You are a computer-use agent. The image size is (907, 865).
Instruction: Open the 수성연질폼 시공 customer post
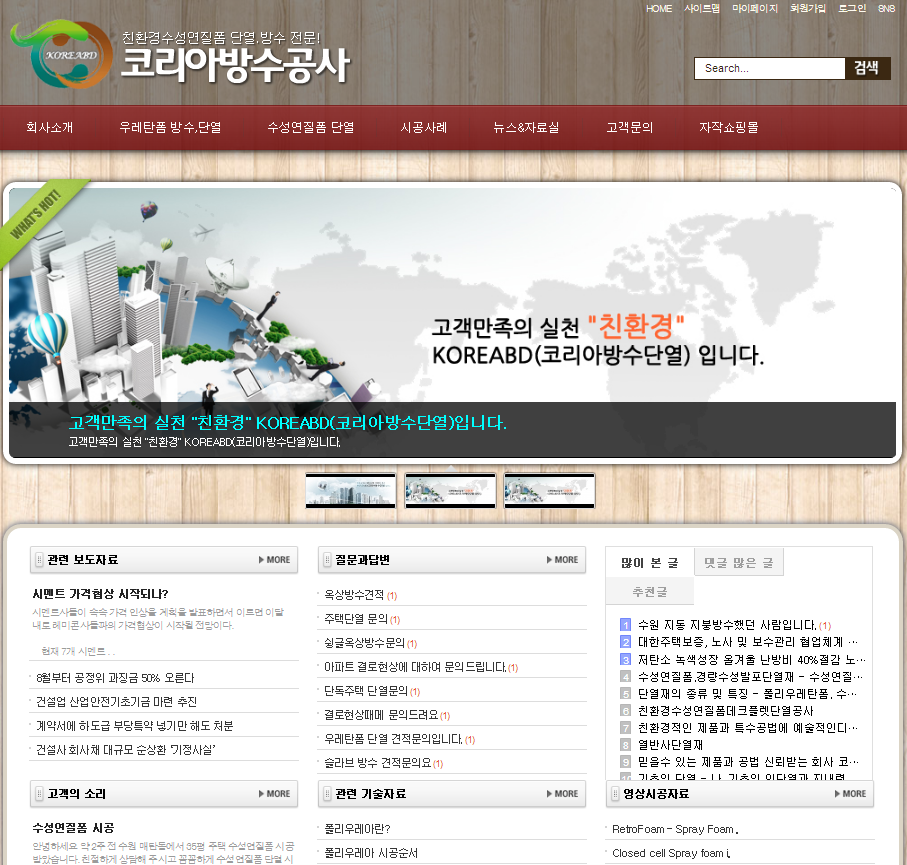tap(73, 828)
